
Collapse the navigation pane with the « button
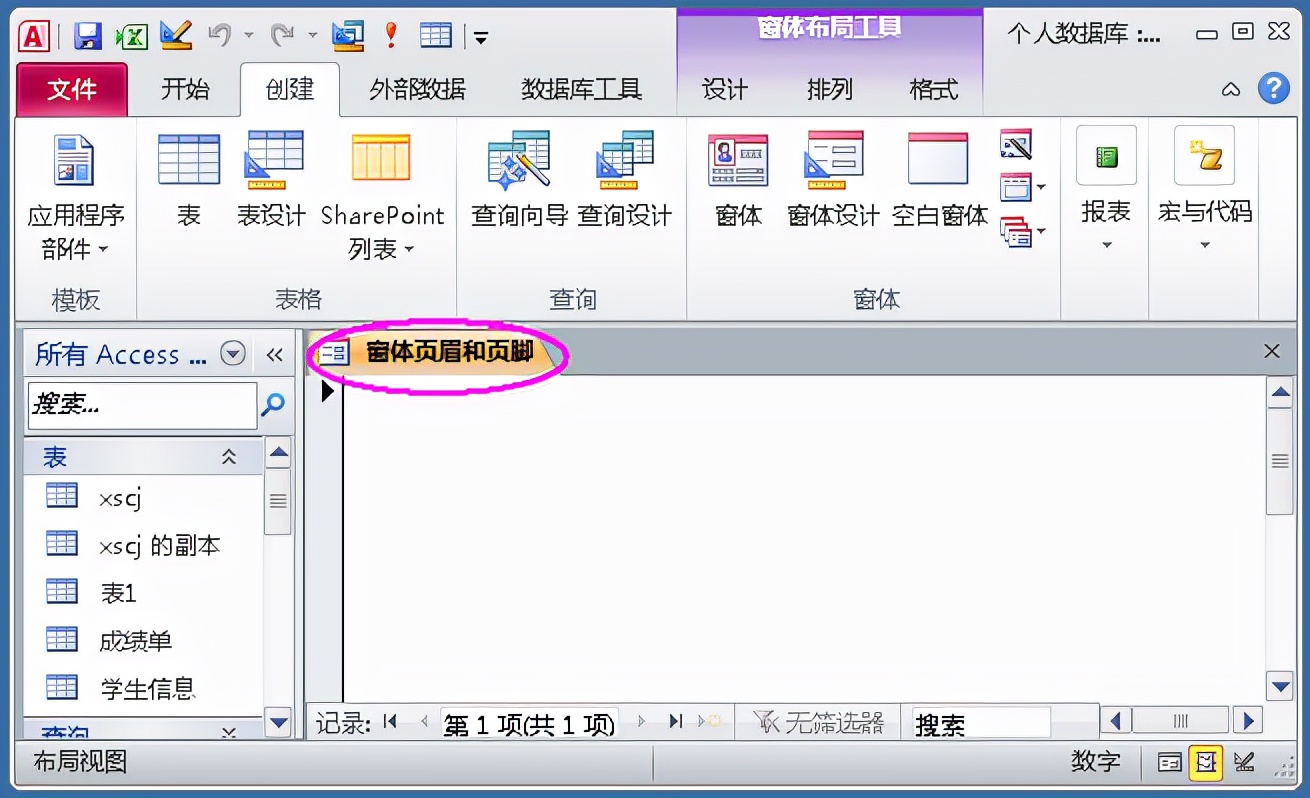pyautogui.click(x=274, y=353)
